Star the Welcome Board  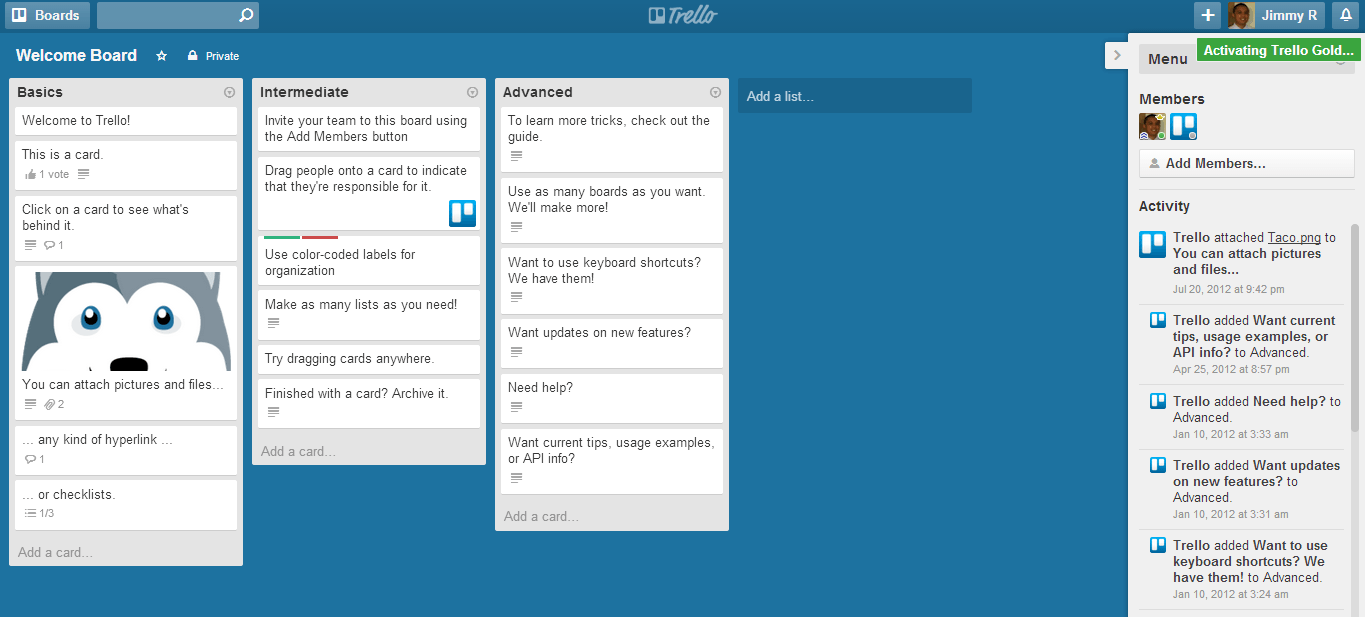(162, 56)
